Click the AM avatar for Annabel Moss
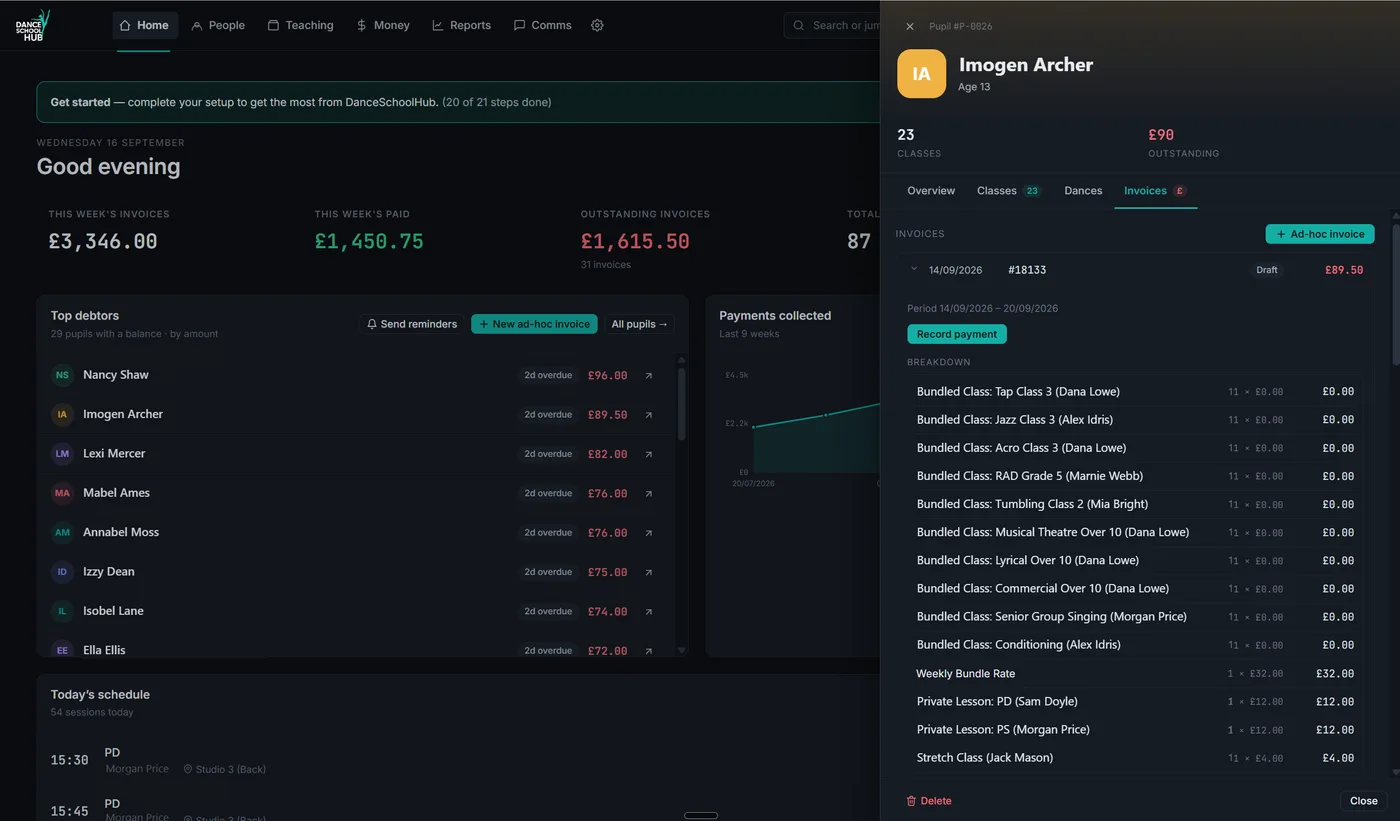Screen dimensions: 1400x821 click(x=62, y=533)
